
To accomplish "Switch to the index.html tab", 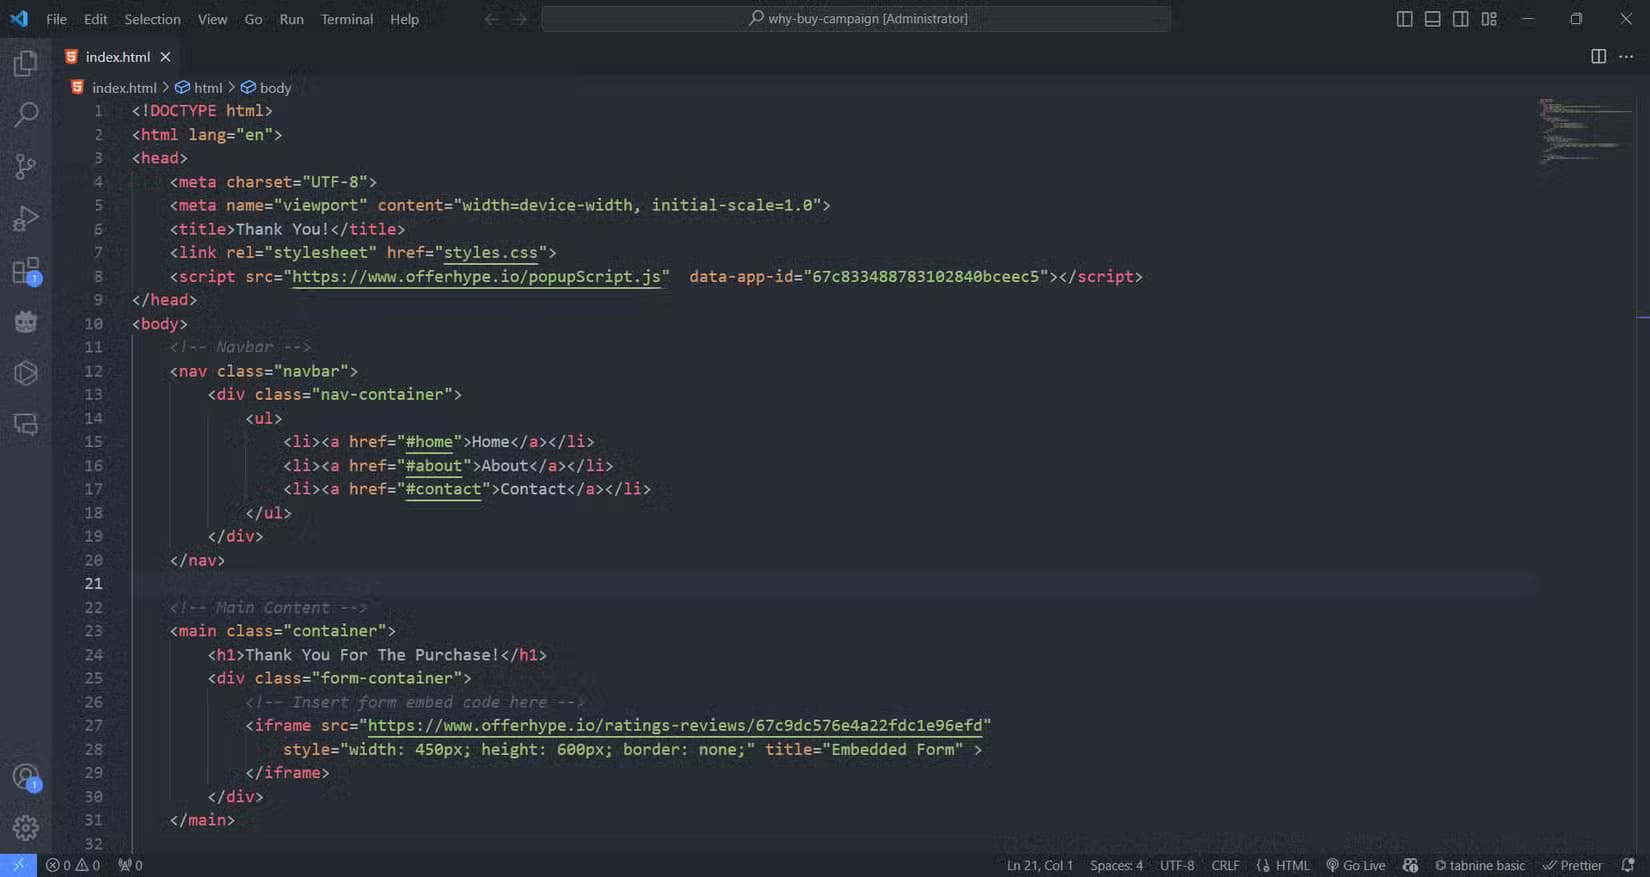I will [x=117, y=57].
